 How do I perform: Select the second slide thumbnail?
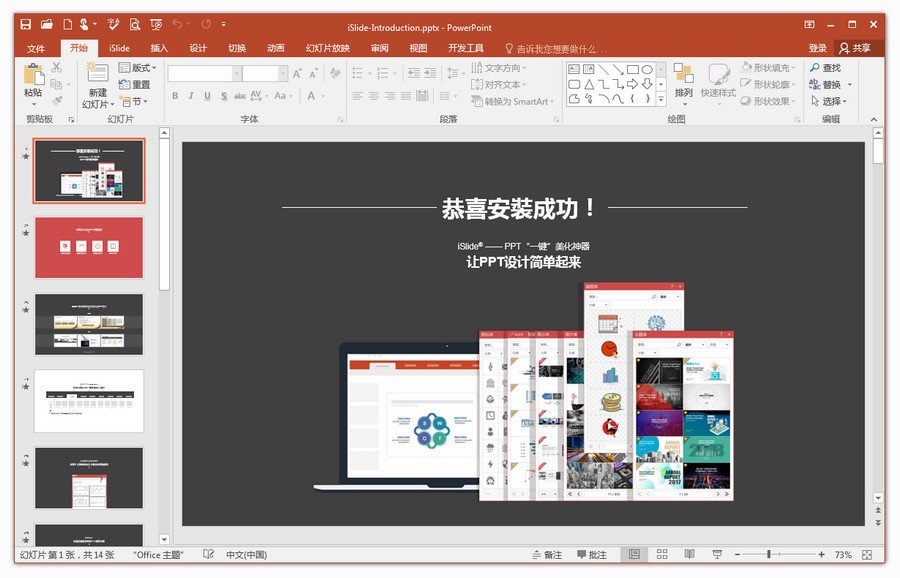[89, 247]
